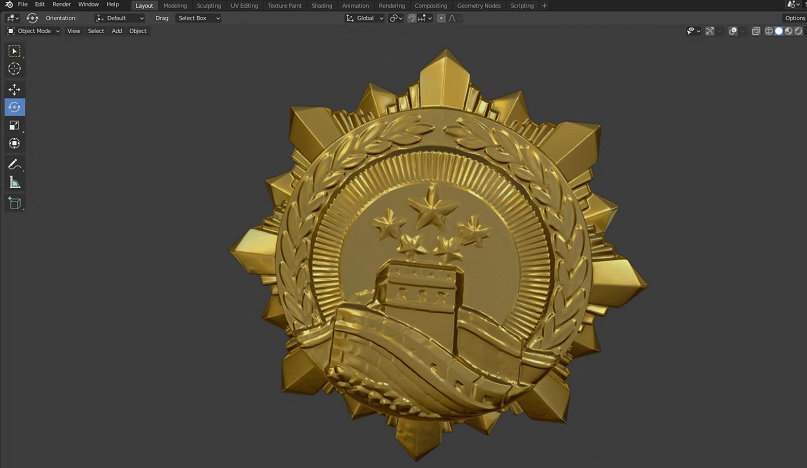Switch to the Texture Paint tab
The height and width of the screenshot is (468, 807).
285,6
